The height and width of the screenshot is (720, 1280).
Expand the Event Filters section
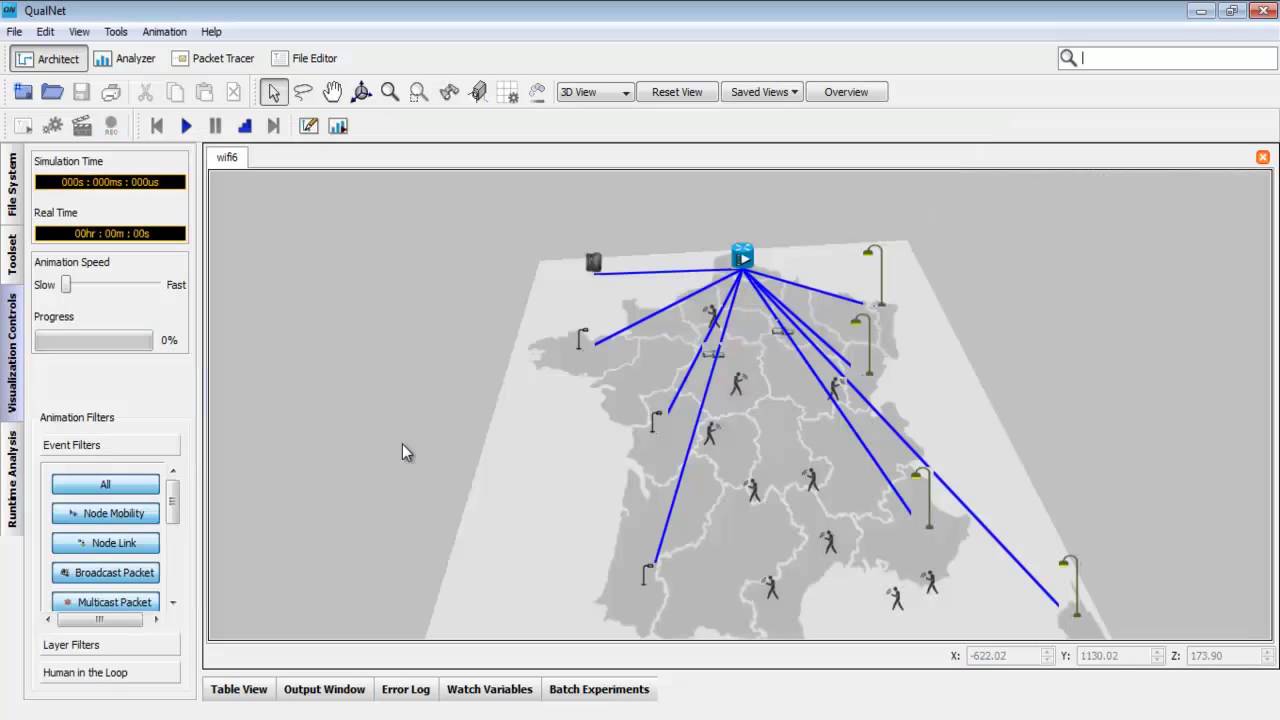[x=110, y=445]
